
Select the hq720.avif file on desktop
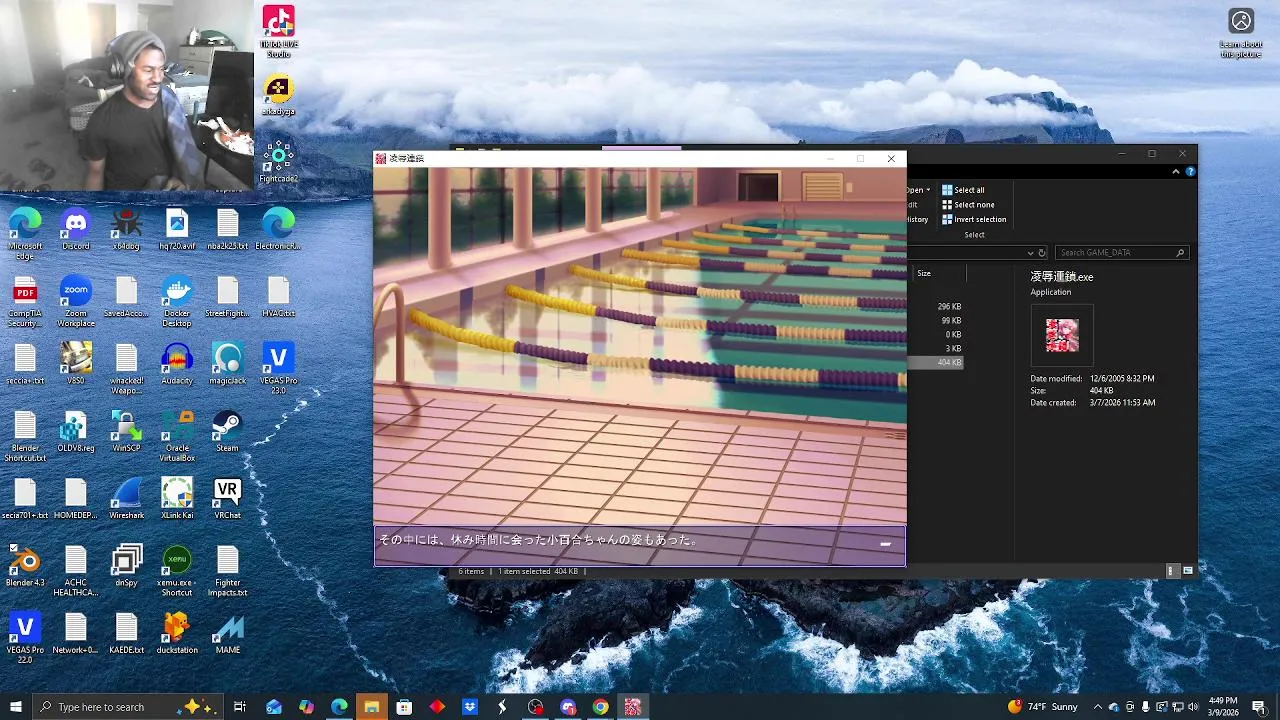pos(177,230)
